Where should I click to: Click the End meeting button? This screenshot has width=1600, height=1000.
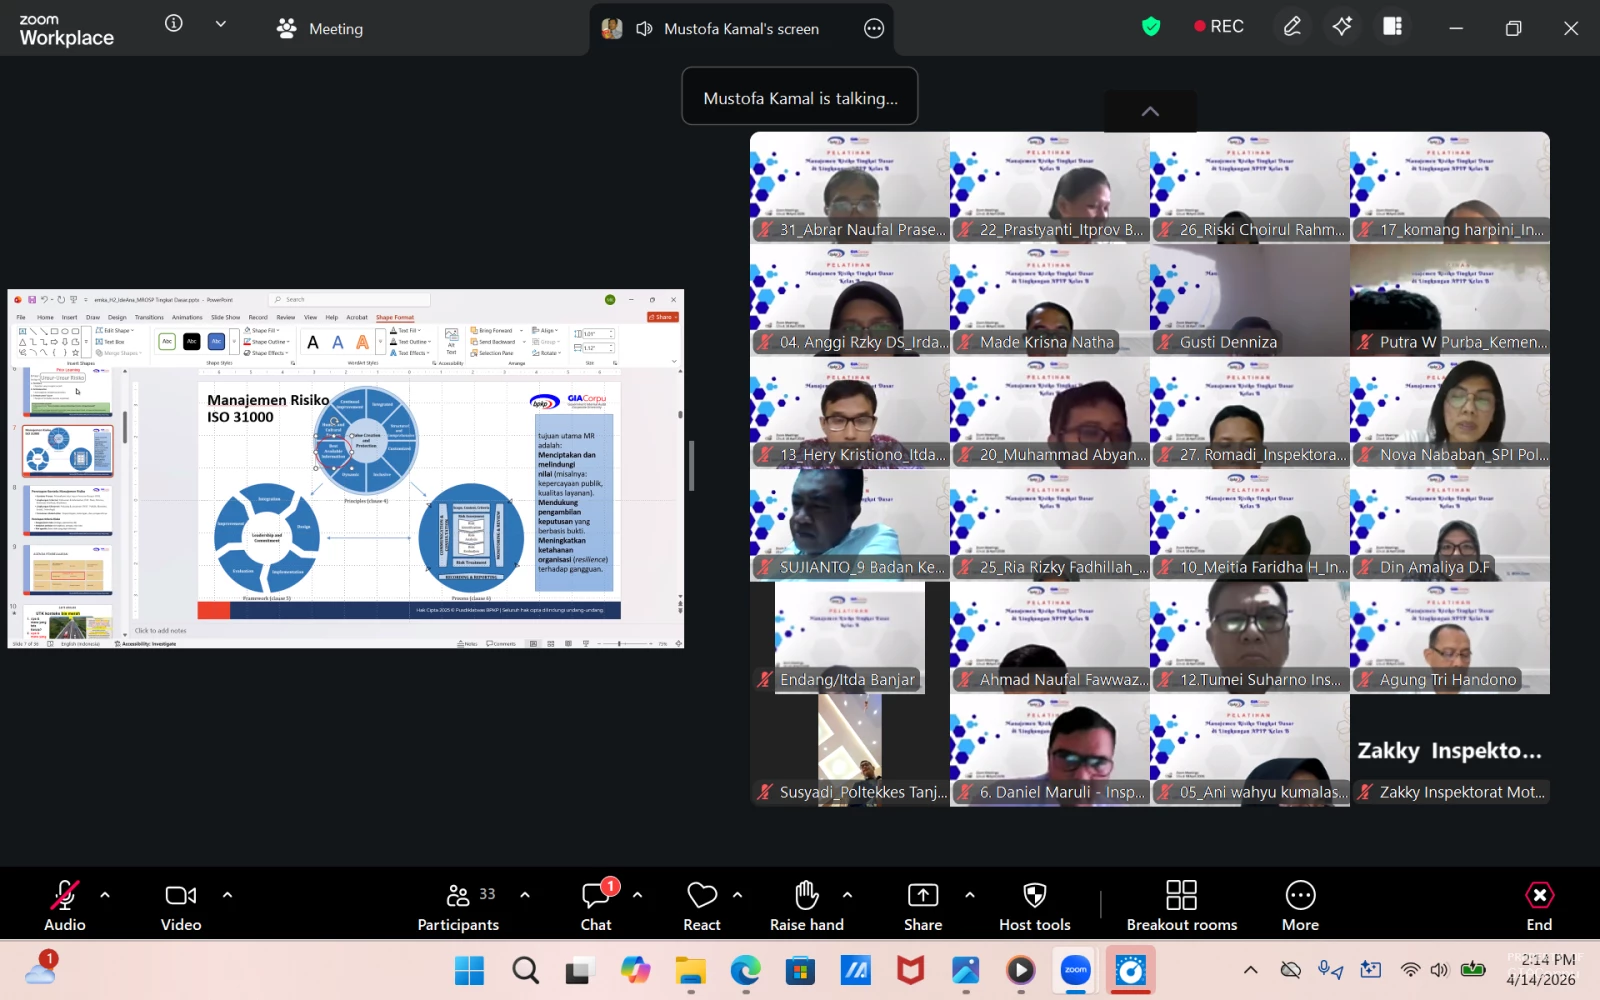pyautogui.click(x=1539, y=906)
